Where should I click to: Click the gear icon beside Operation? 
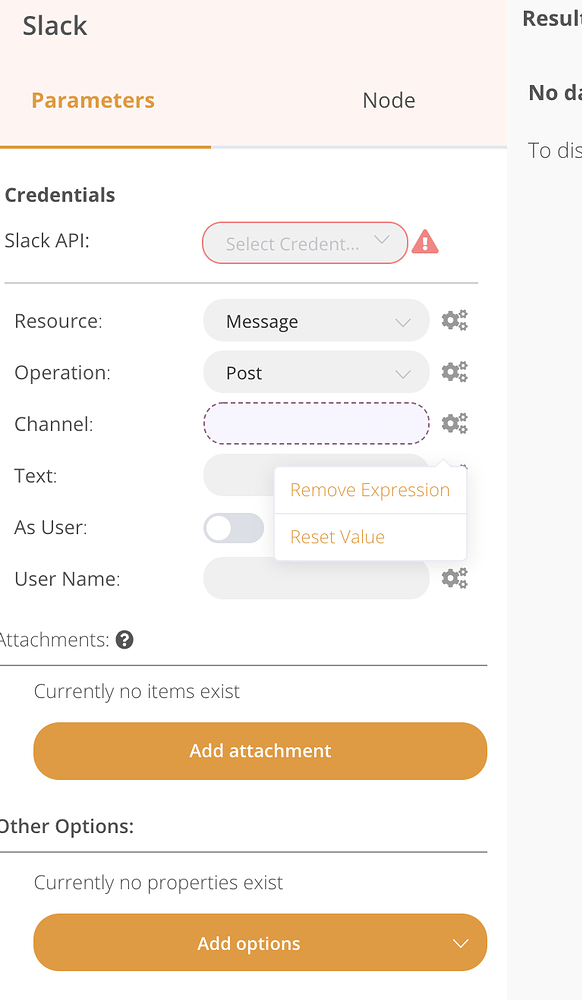[455, 371]
